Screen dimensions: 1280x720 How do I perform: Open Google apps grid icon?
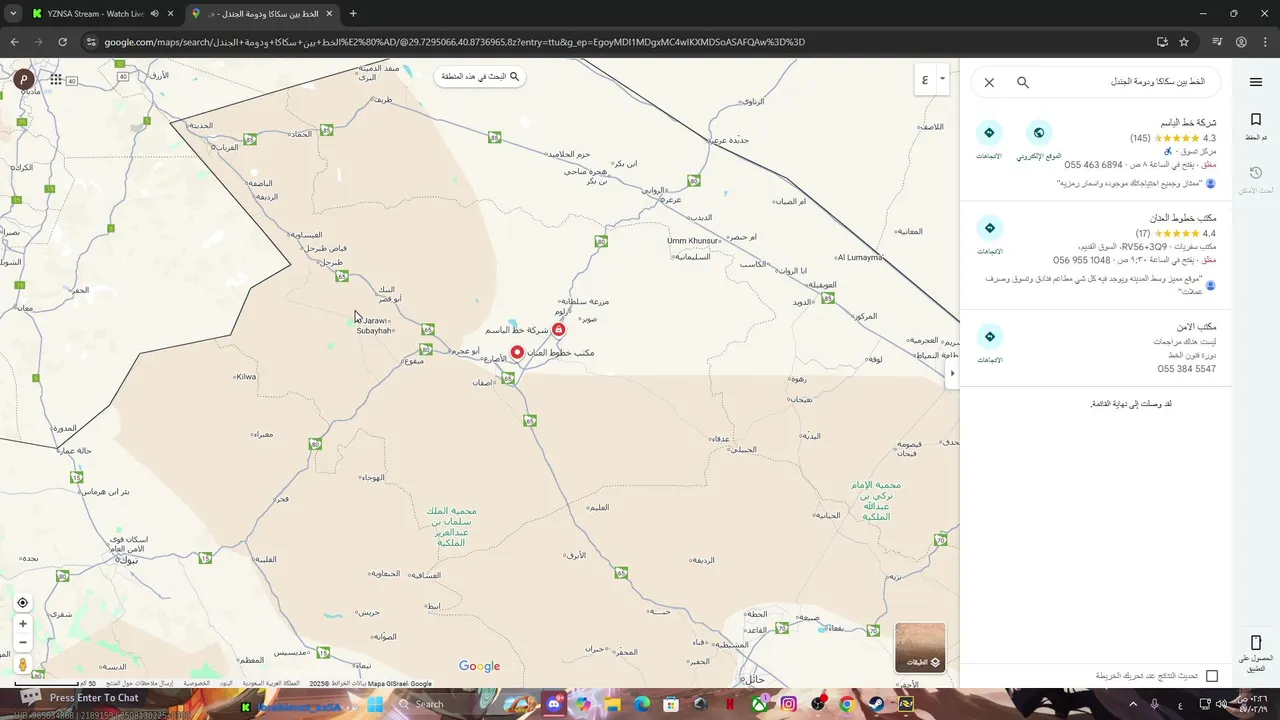(56, 79)
